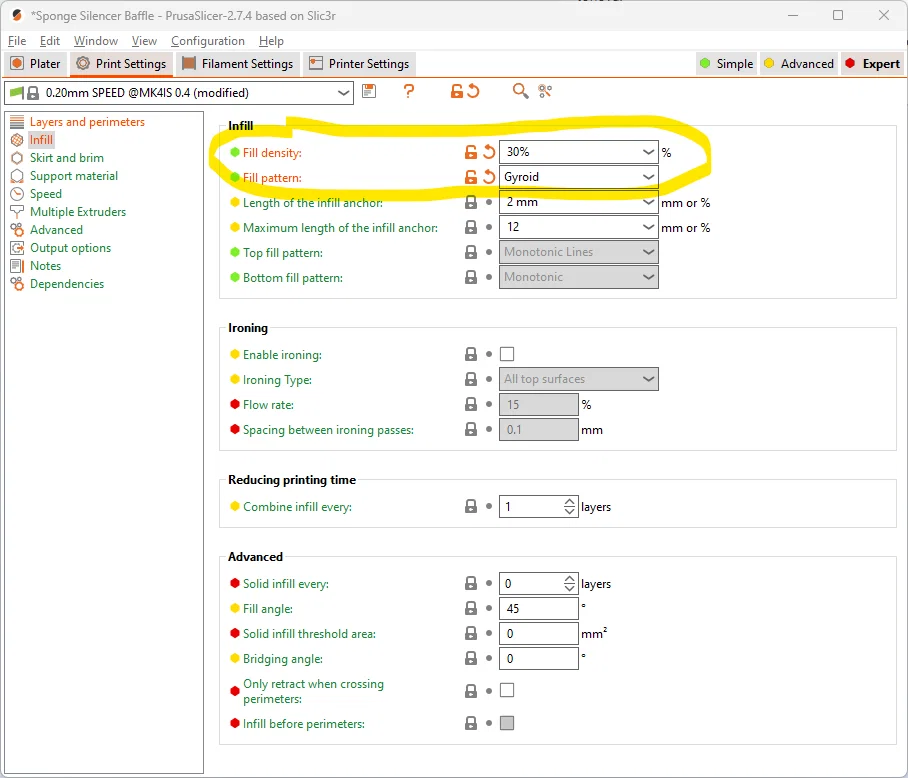
Task: Open settings search magnifier icon
Action: click(520, 91)
